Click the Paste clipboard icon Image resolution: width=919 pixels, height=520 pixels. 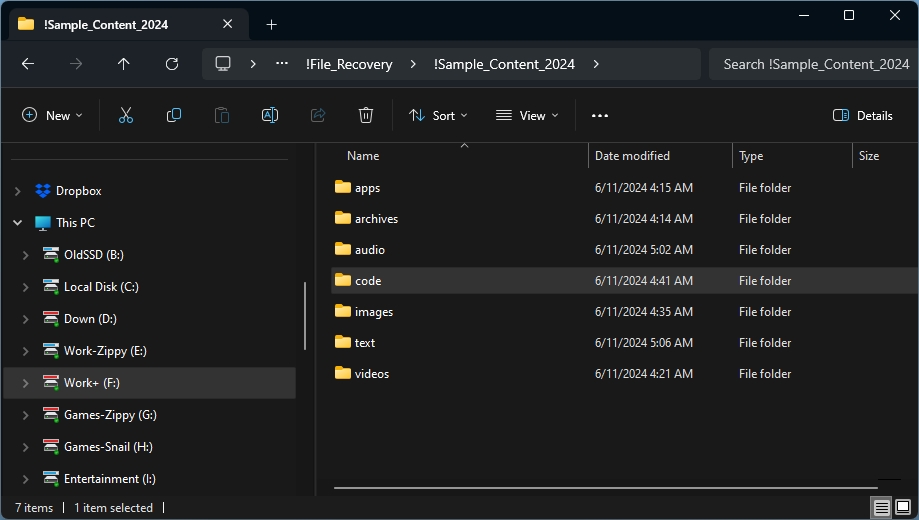[x=222, y=115]
